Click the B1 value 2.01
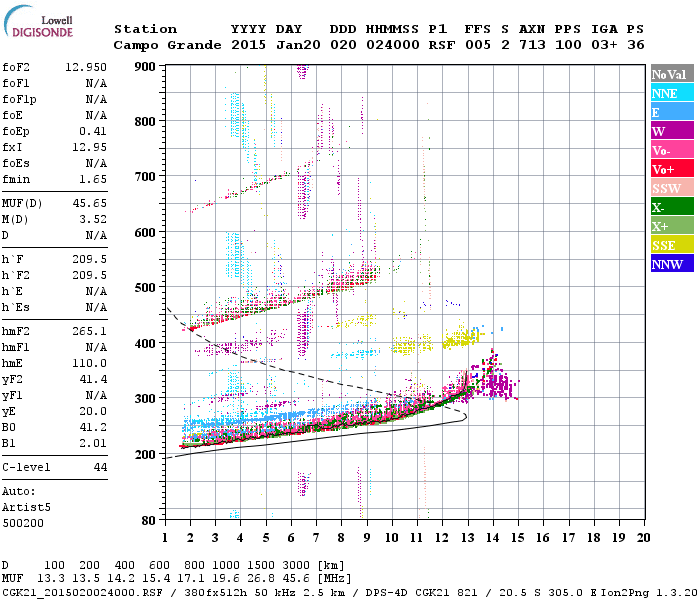Screen dimensions: 700x600 tap(93, 444)
